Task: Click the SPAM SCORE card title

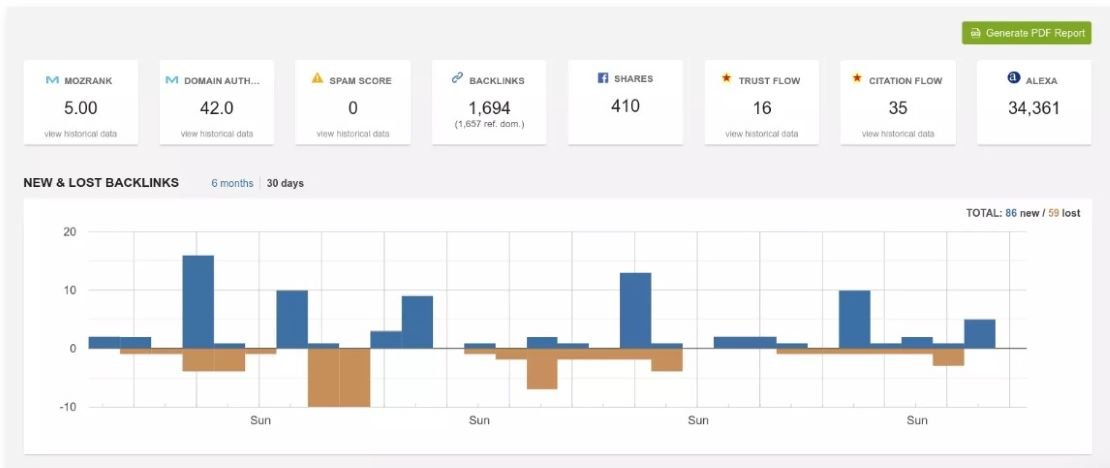Action: coord(360,81)
